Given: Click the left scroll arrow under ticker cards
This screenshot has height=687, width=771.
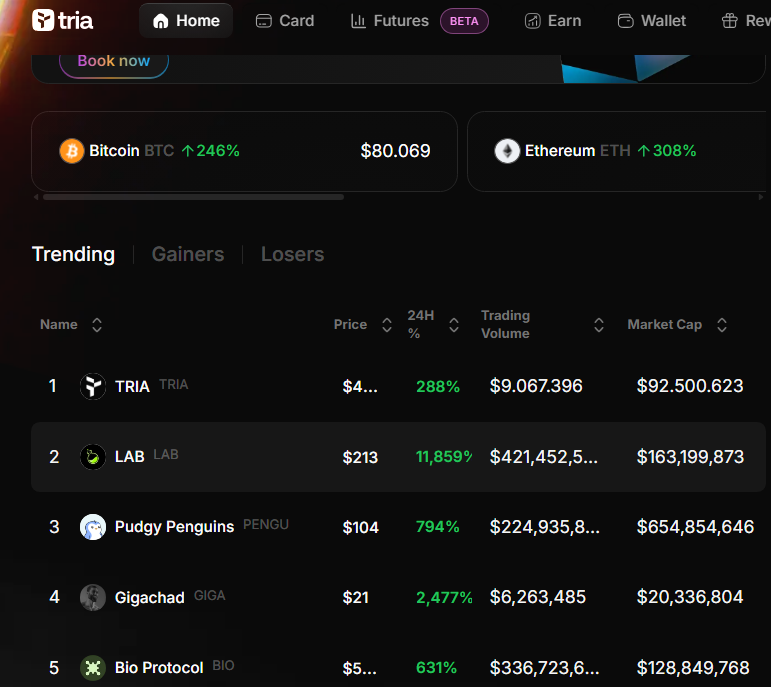Looking at the screenshot, I should (36, 197).
